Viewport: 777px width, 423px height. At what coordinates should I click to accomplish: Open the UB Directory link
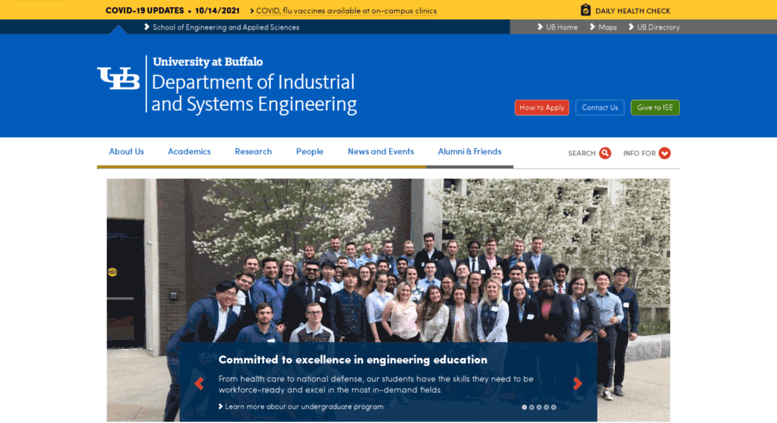(658, 27)
